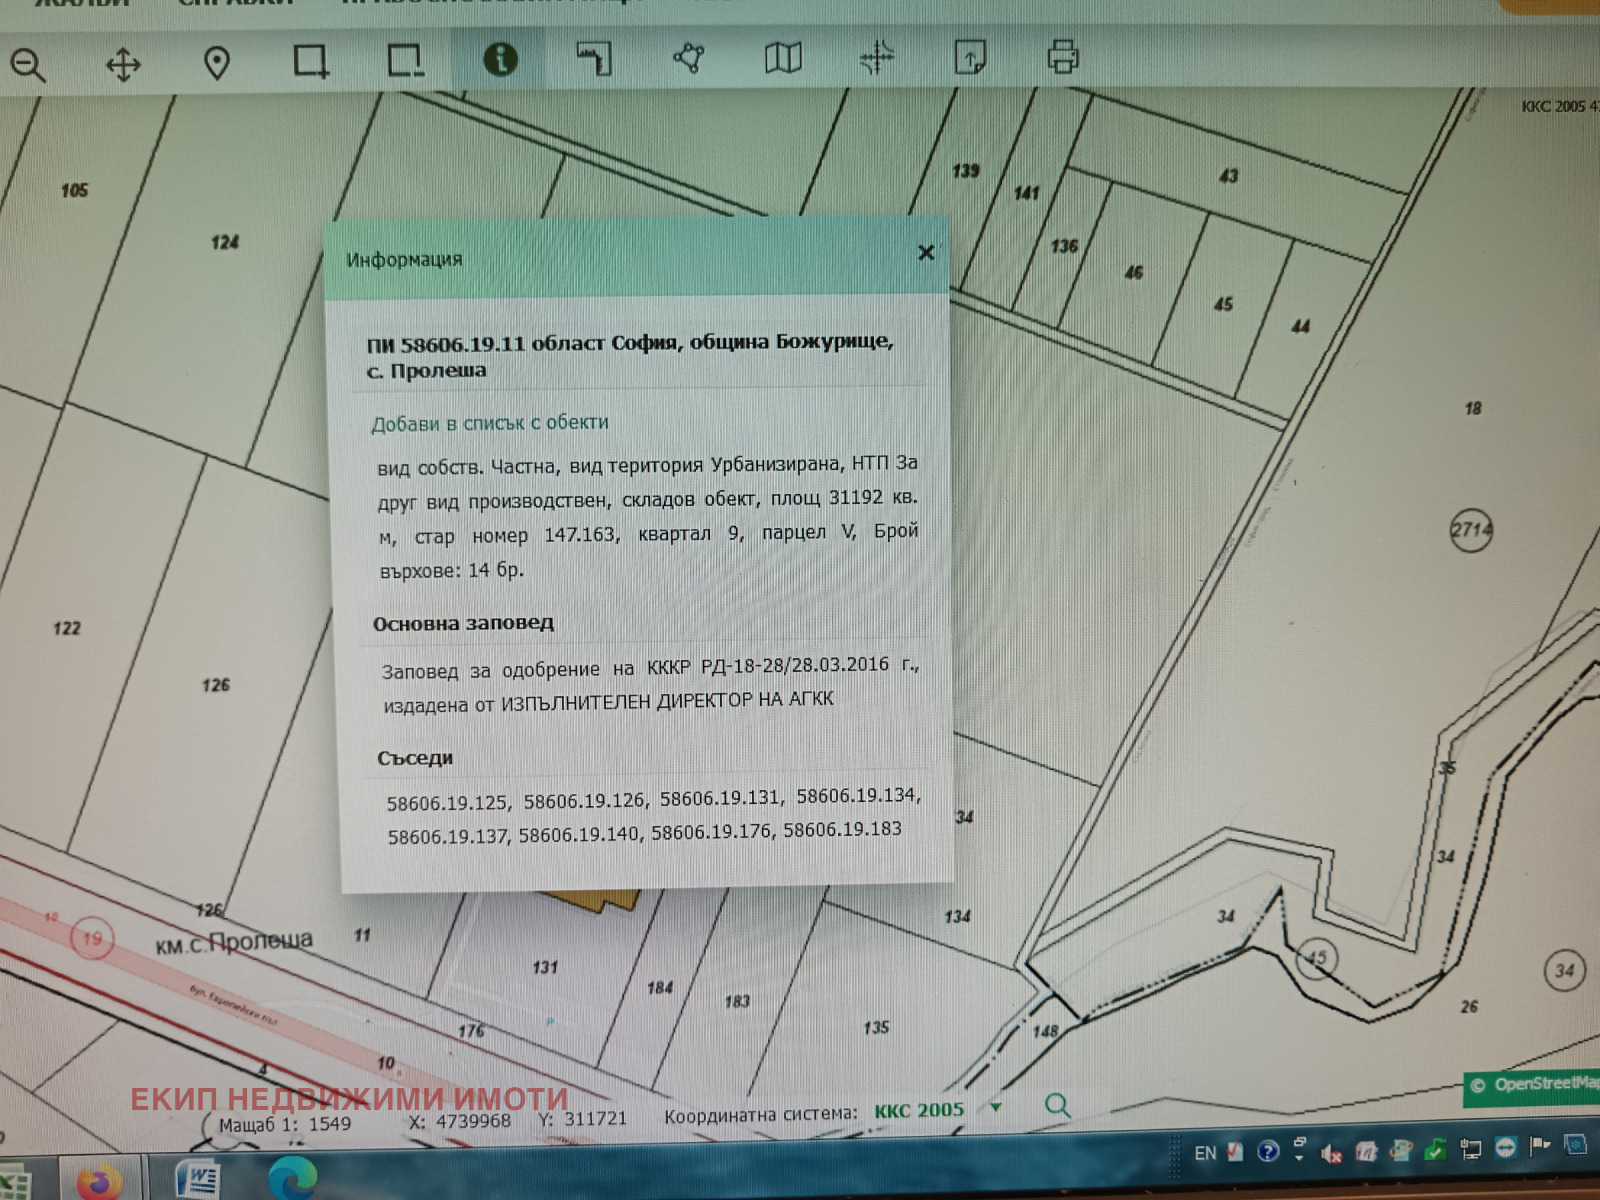Select the add rectangle selection tool
Viewport: 1600px width, 1200px height.
click(311, 61)
